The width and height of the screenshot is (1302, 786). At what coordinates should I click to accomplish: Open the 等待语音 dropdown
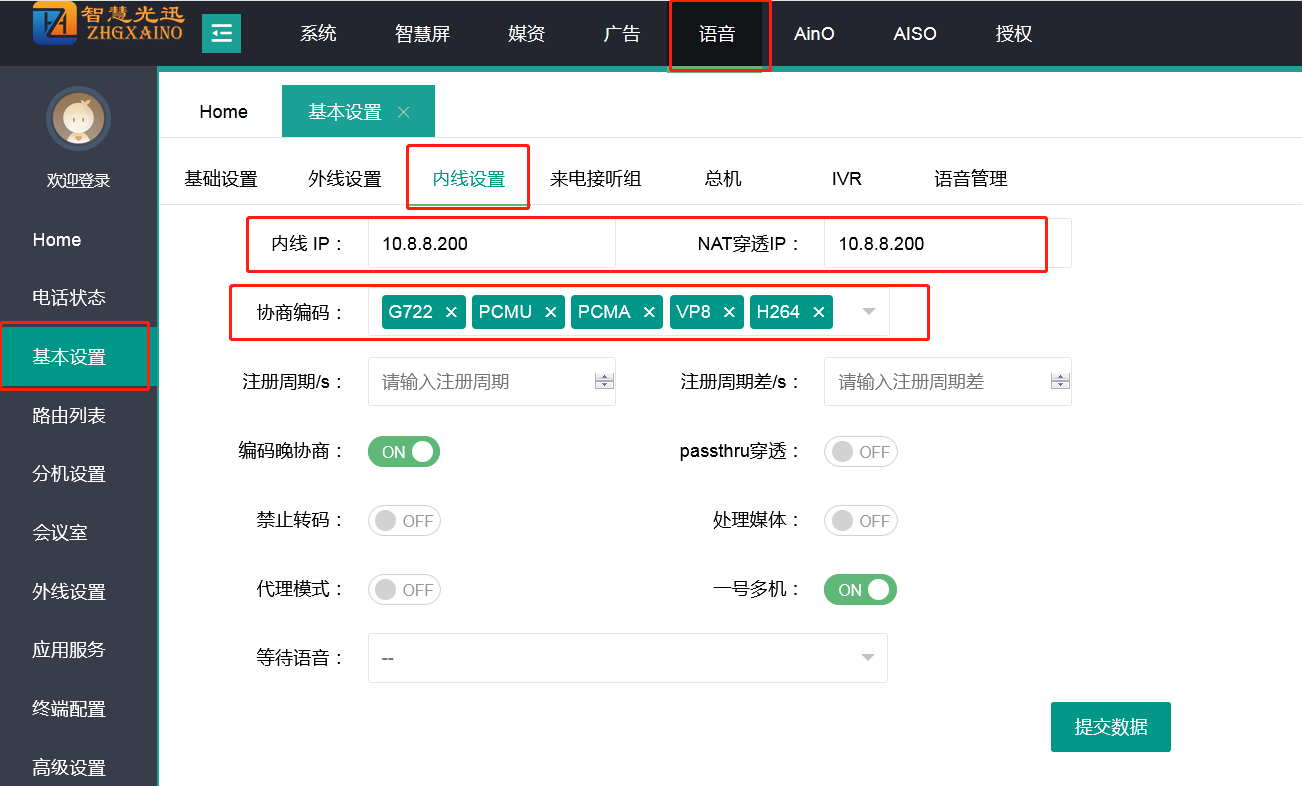(x=627, y=658)
